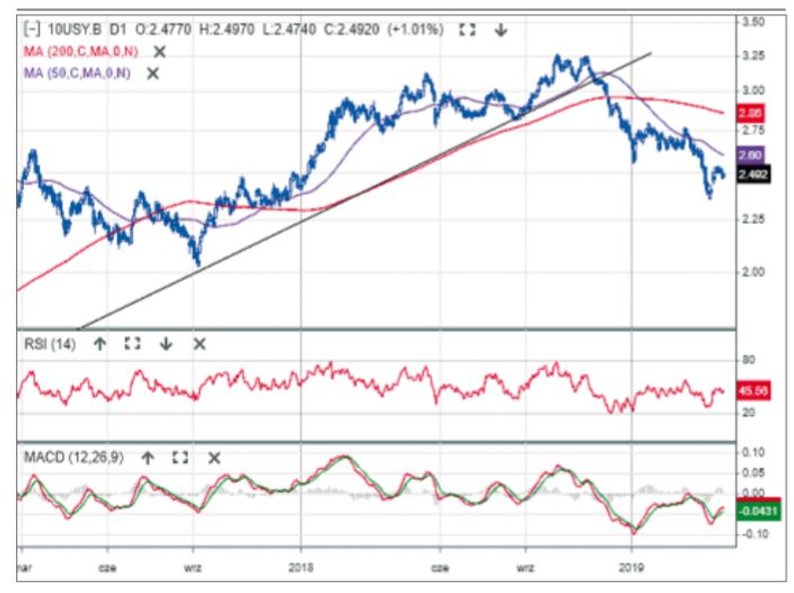Move the main price pane down
This screenshot has width=794, height=593.
coord(501,30)
